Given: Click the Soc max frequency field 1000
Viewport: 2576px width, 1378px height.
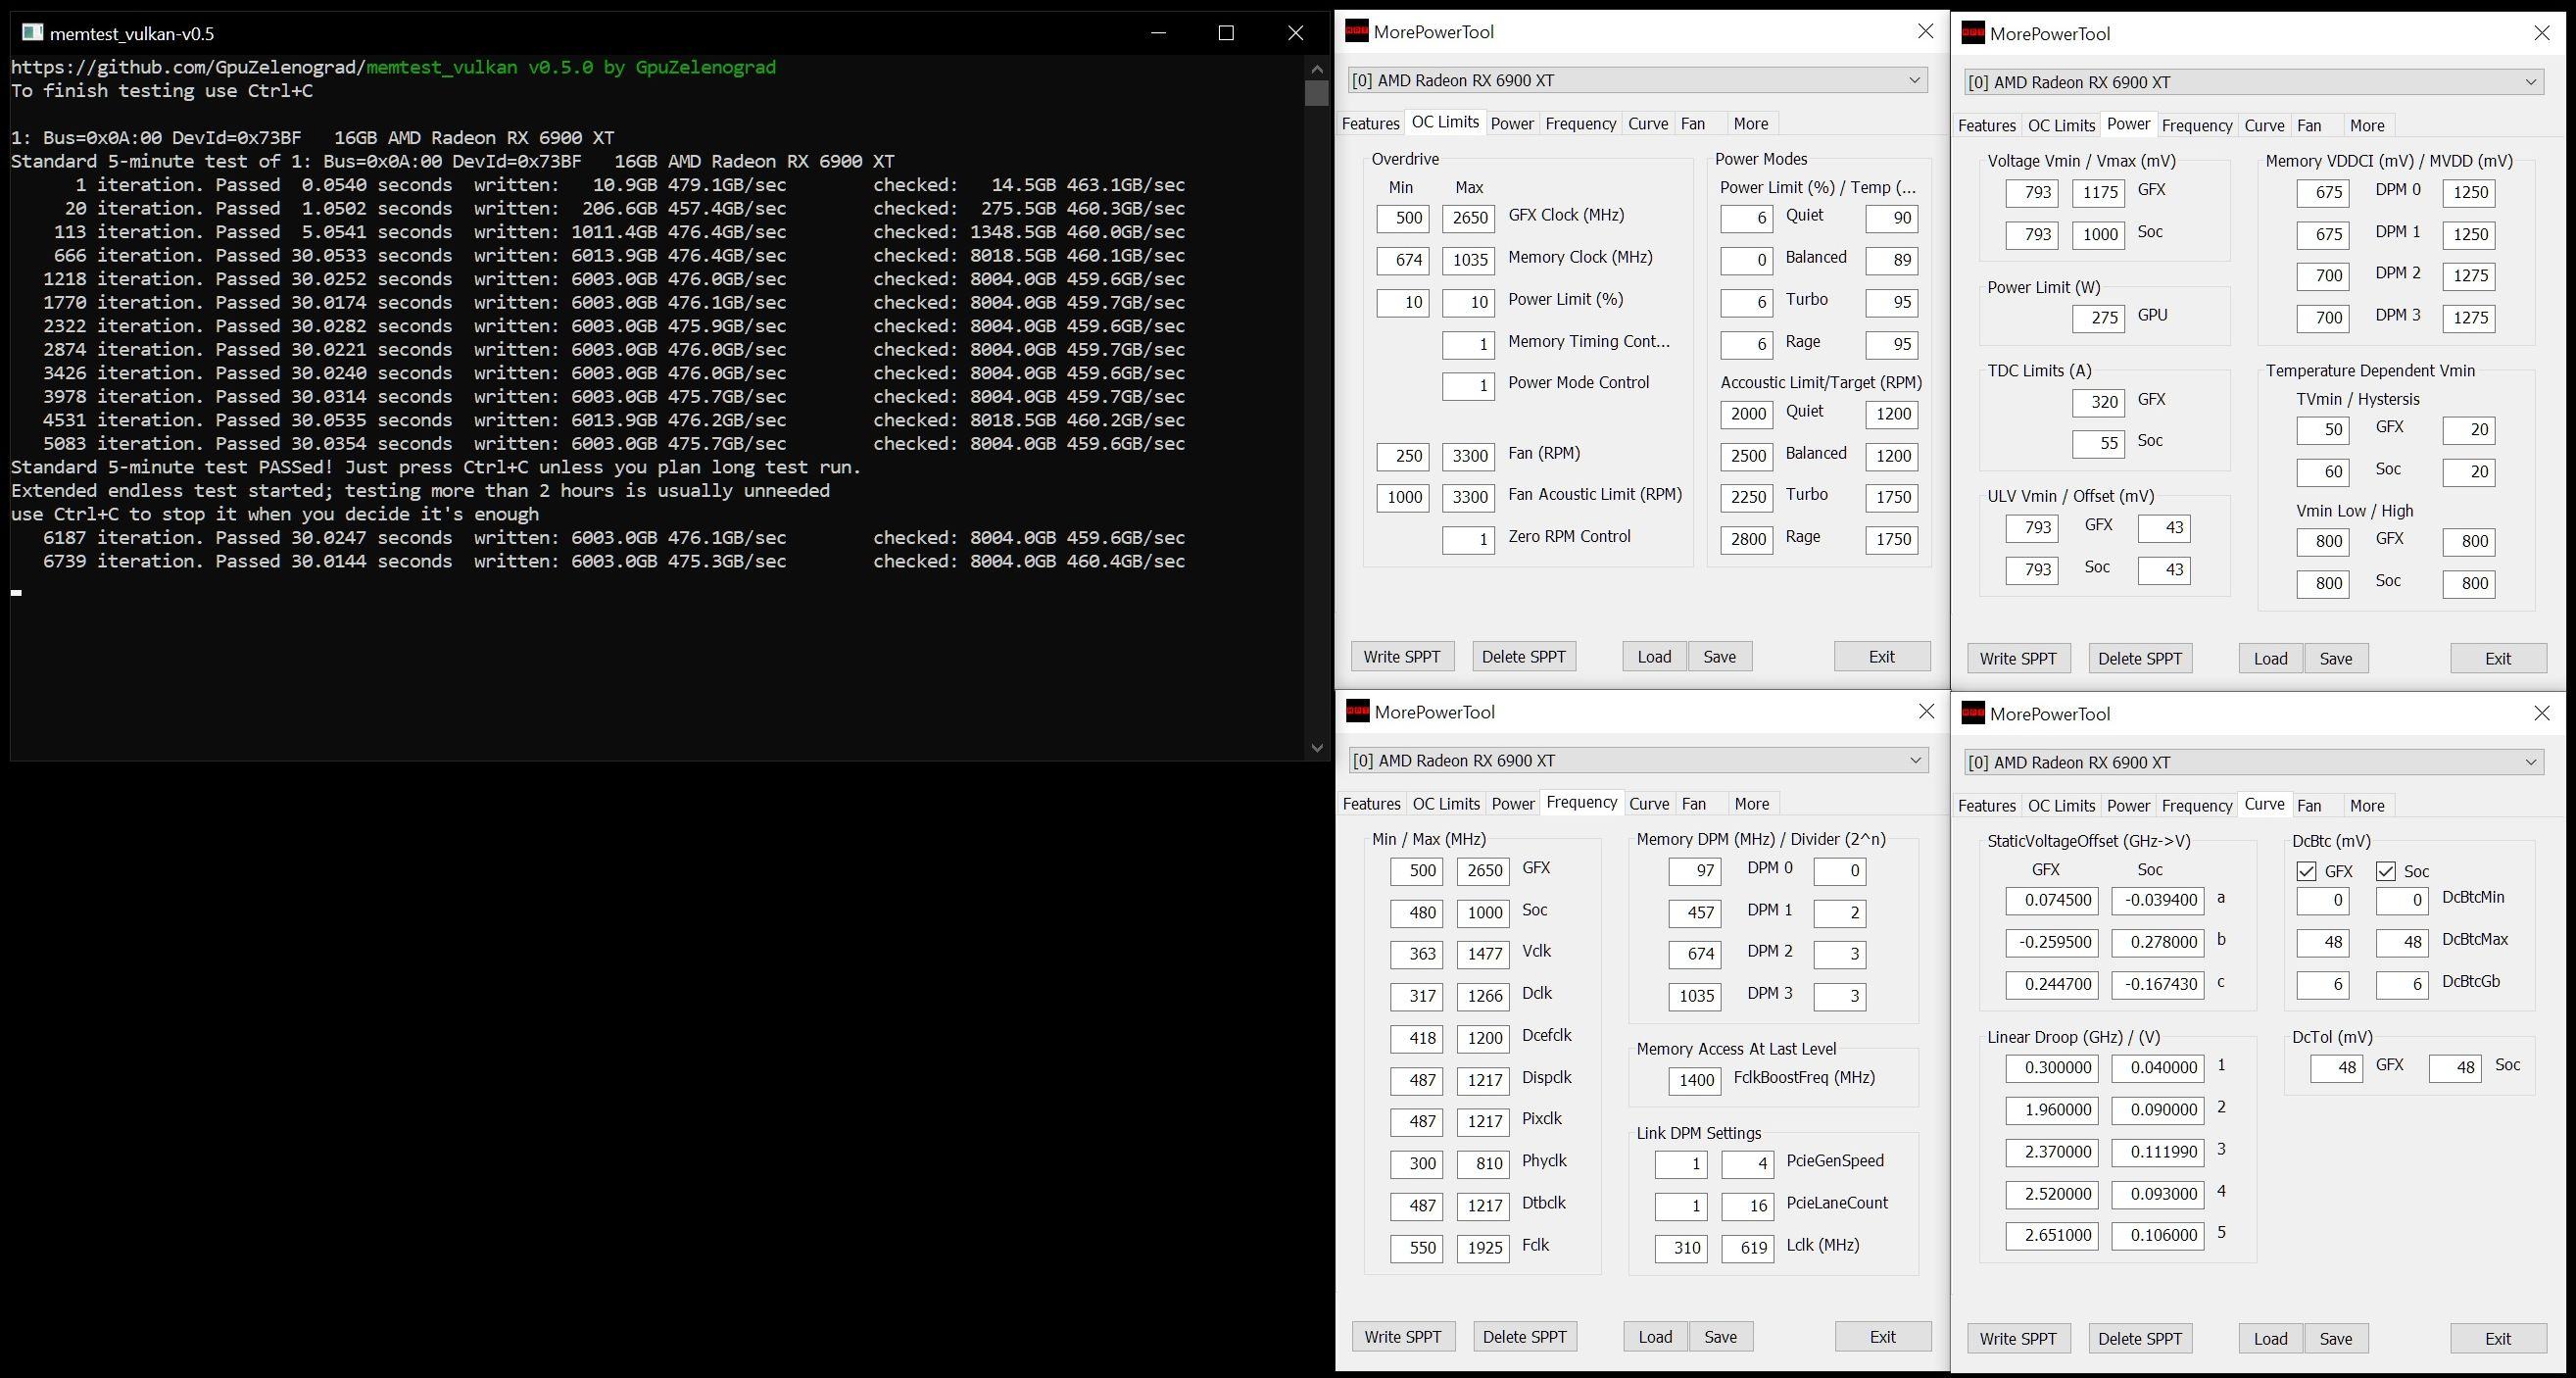Looking at the screenshot, I should click(1483, 912).
